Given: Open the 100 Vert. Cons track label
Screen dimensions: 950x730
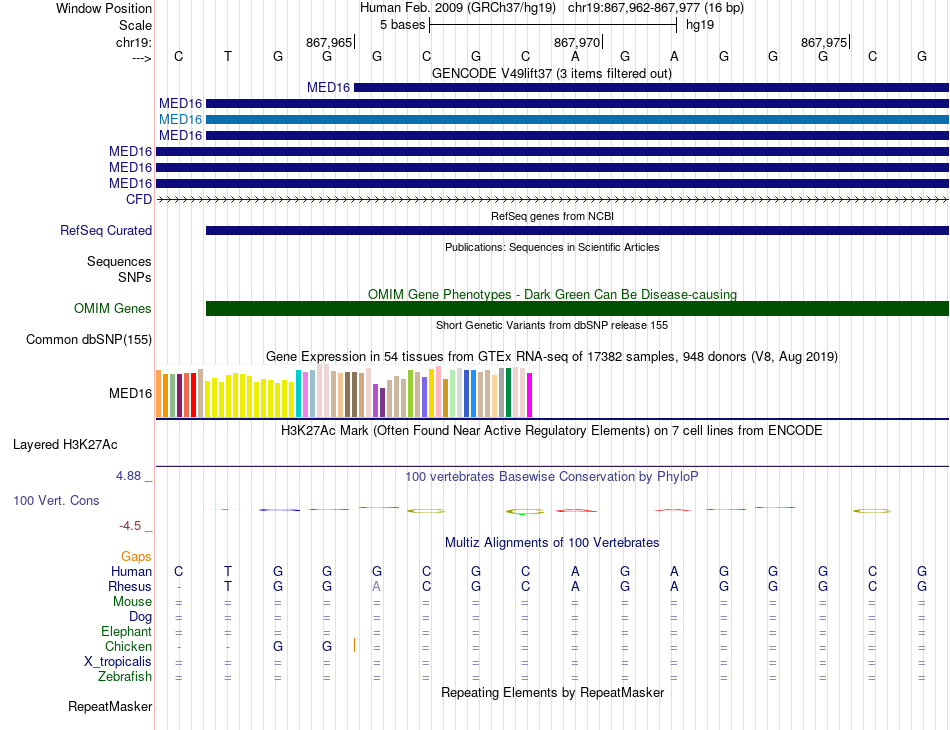Looking at the screenshot, I should tap(56, 500).
